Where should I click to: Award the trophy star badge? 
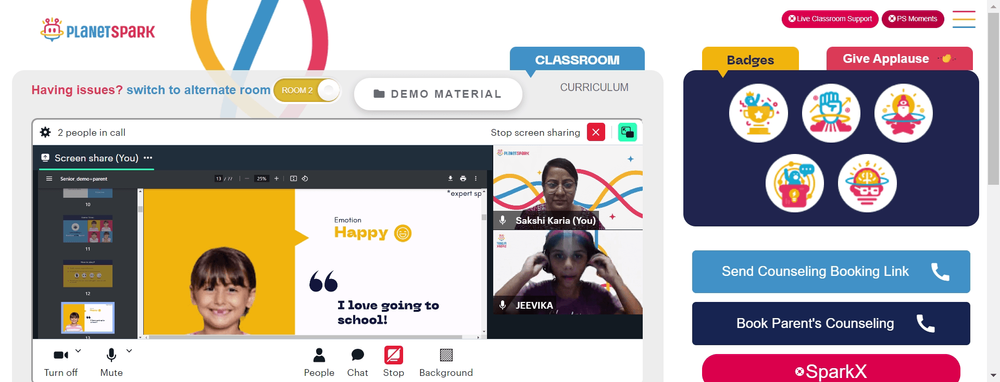point(758,114)
